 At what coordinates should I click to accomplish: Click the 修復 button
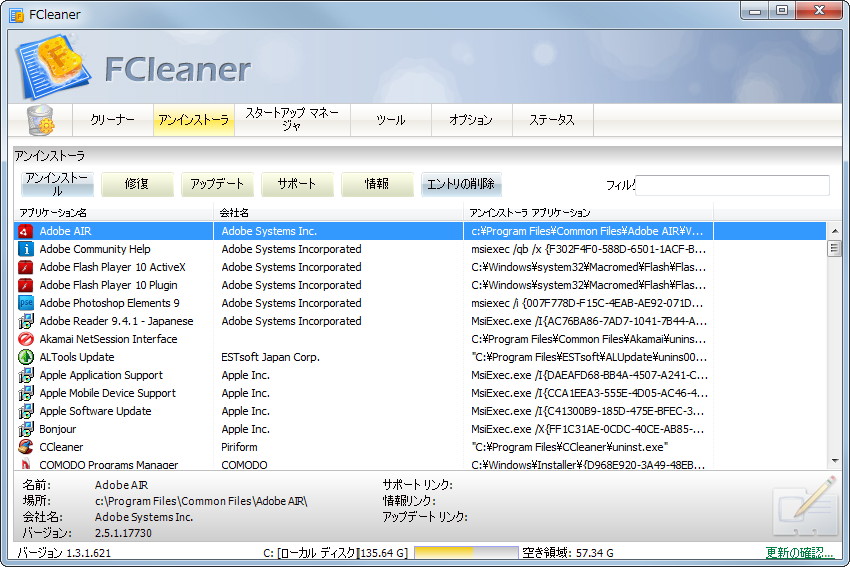pos(137,184)
